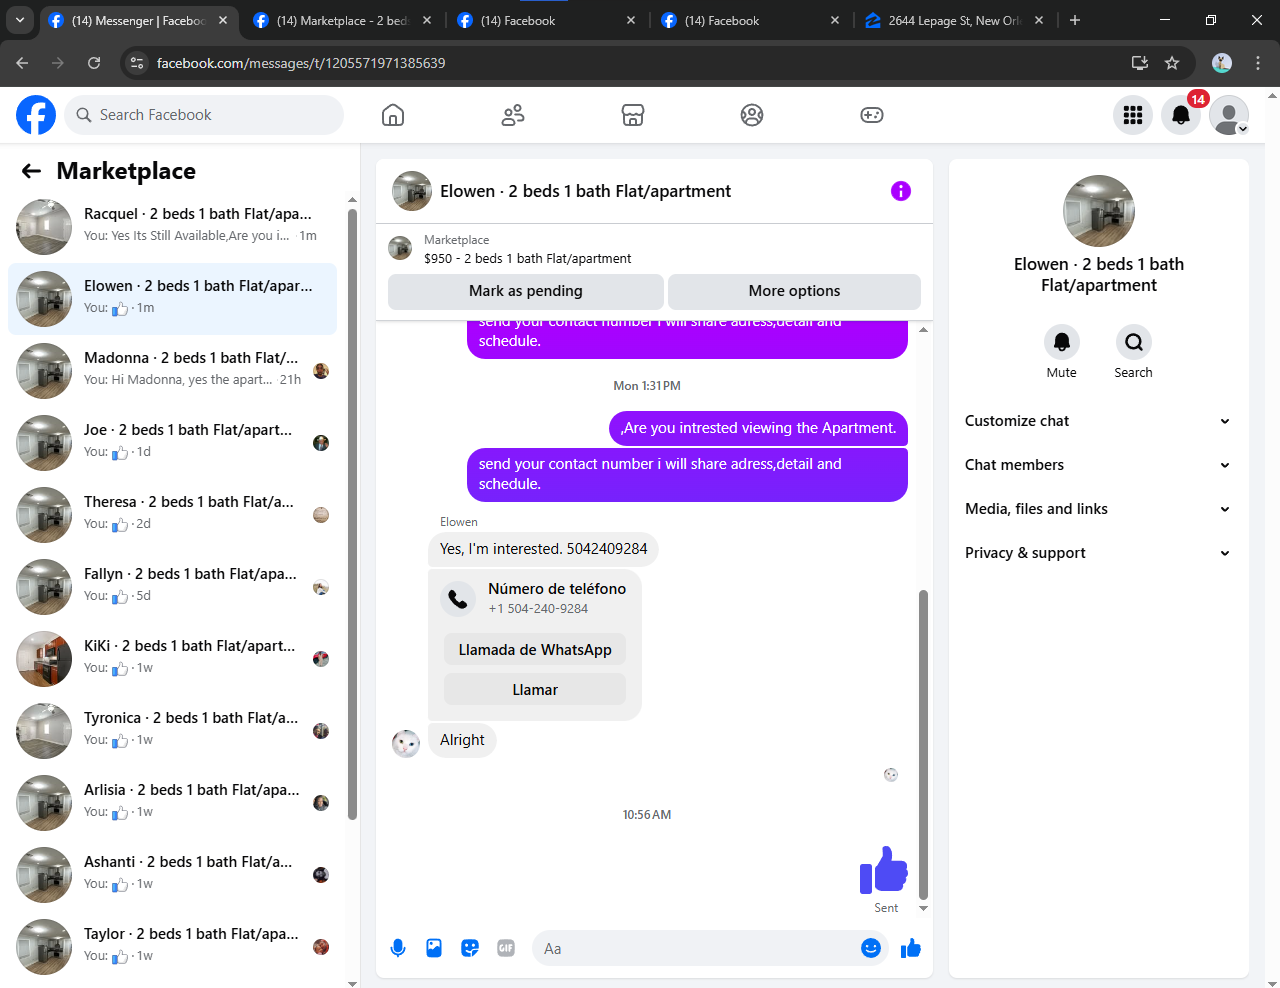Choose a GIF icon
Image resolution: width=1280 pixels, height=988 pixels.
tap(506, 948)
